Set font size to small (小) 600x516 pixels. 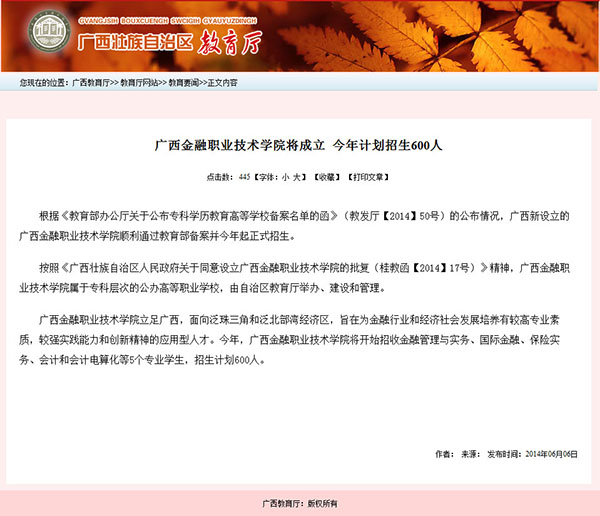point(285,176)
